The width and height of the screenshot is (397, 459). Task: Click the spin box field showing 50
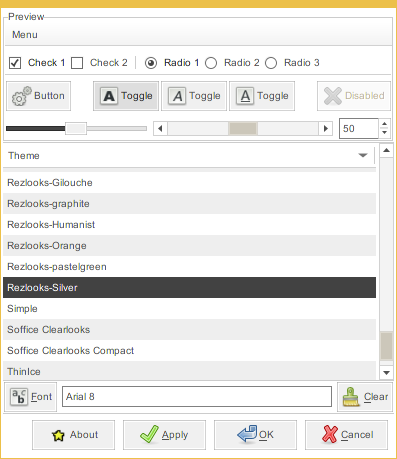tap(359, 129)
